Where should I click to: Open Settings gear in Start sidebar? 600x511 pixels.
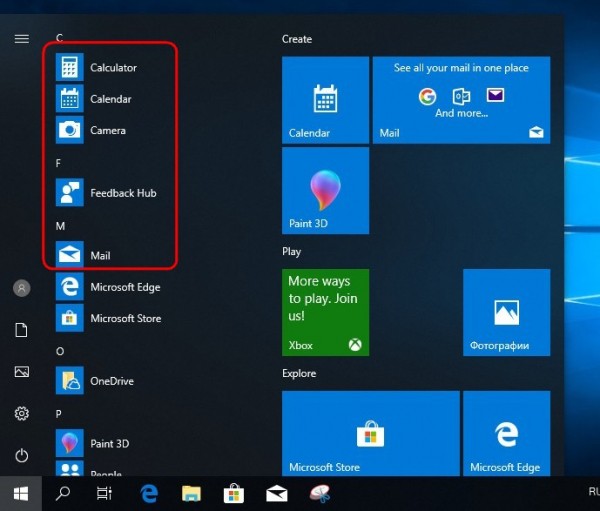(21, 413)
